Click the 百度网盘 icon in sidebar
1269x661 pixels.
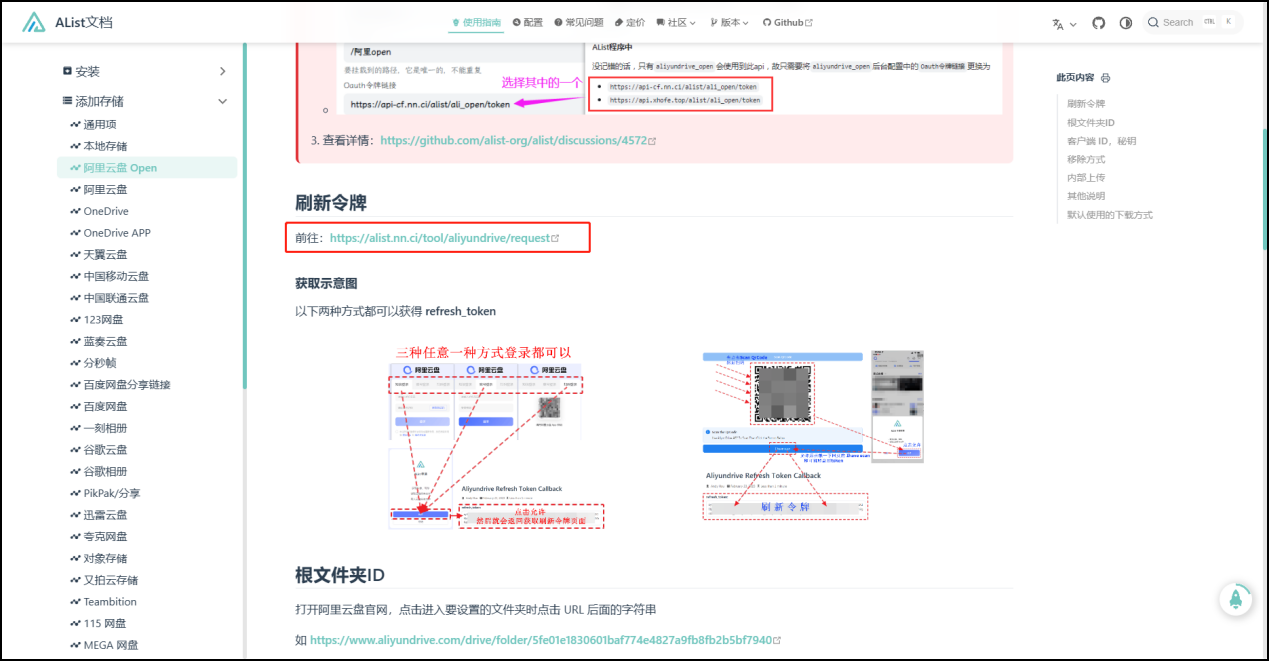[75, 406]
